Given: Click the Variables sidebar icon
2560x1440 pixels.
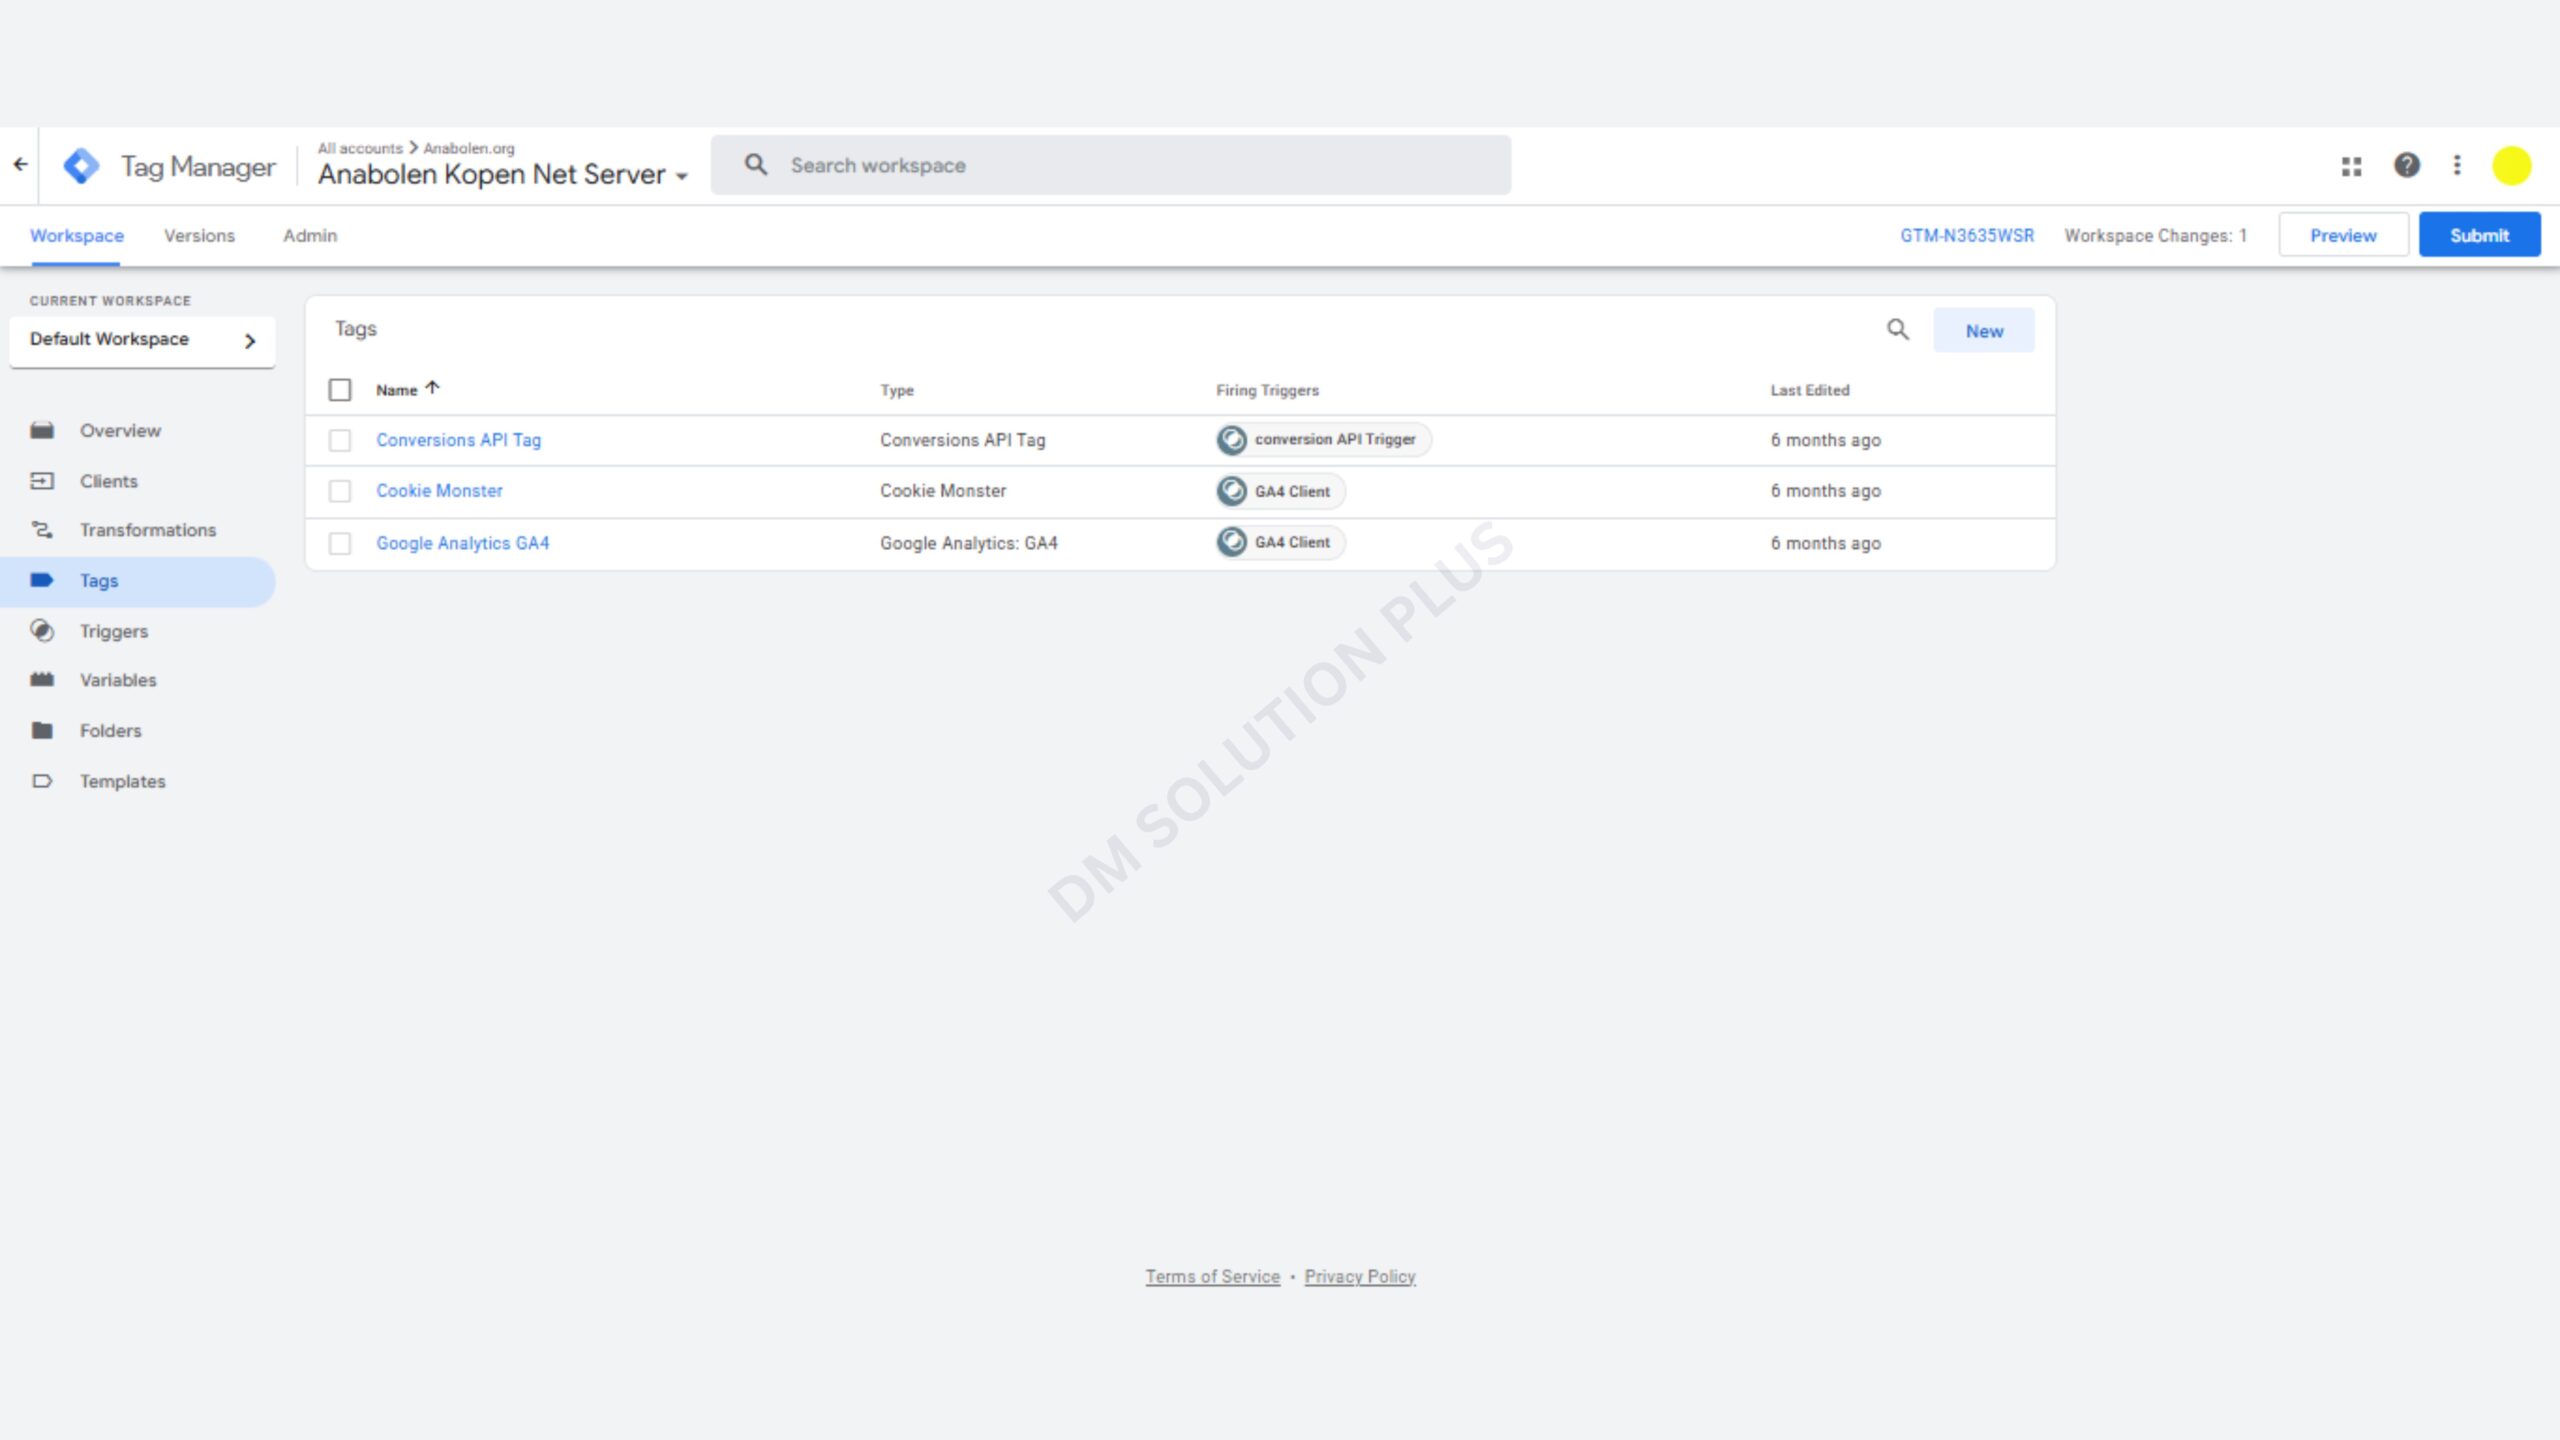Looking at the screenshot, I should [42, 680].
